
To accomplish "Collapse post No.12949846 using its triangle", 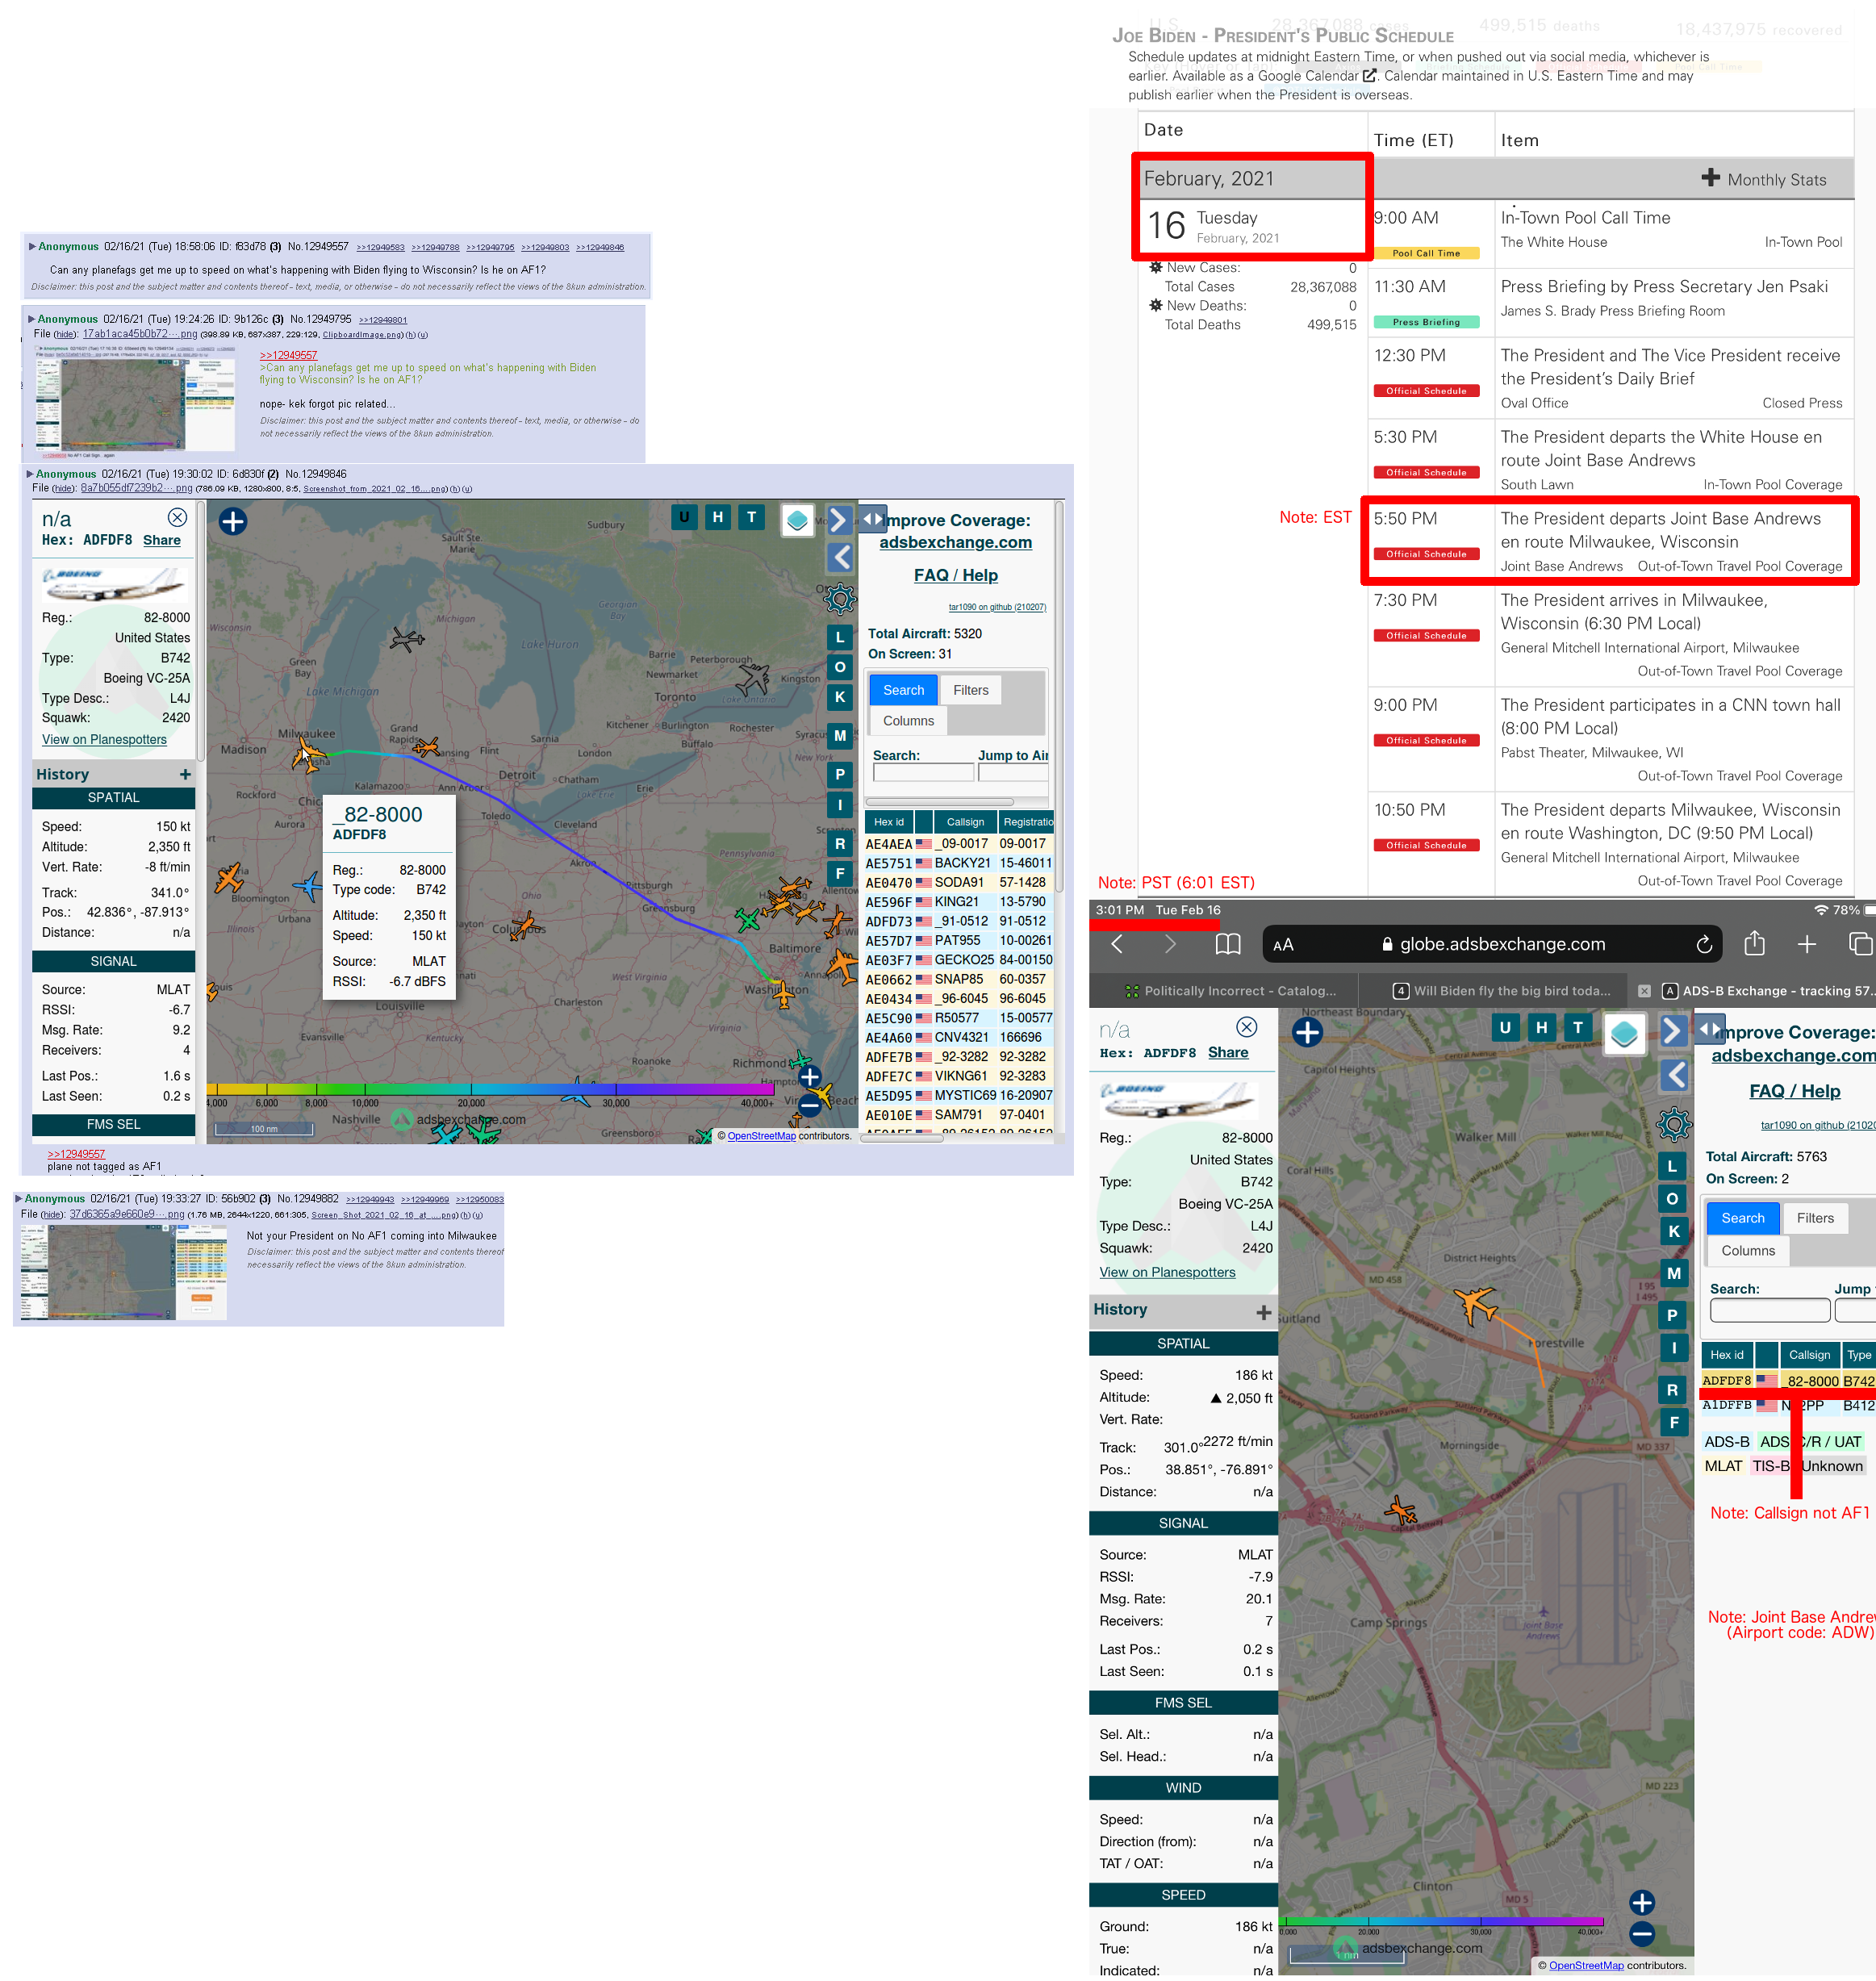I will [30, 474].
